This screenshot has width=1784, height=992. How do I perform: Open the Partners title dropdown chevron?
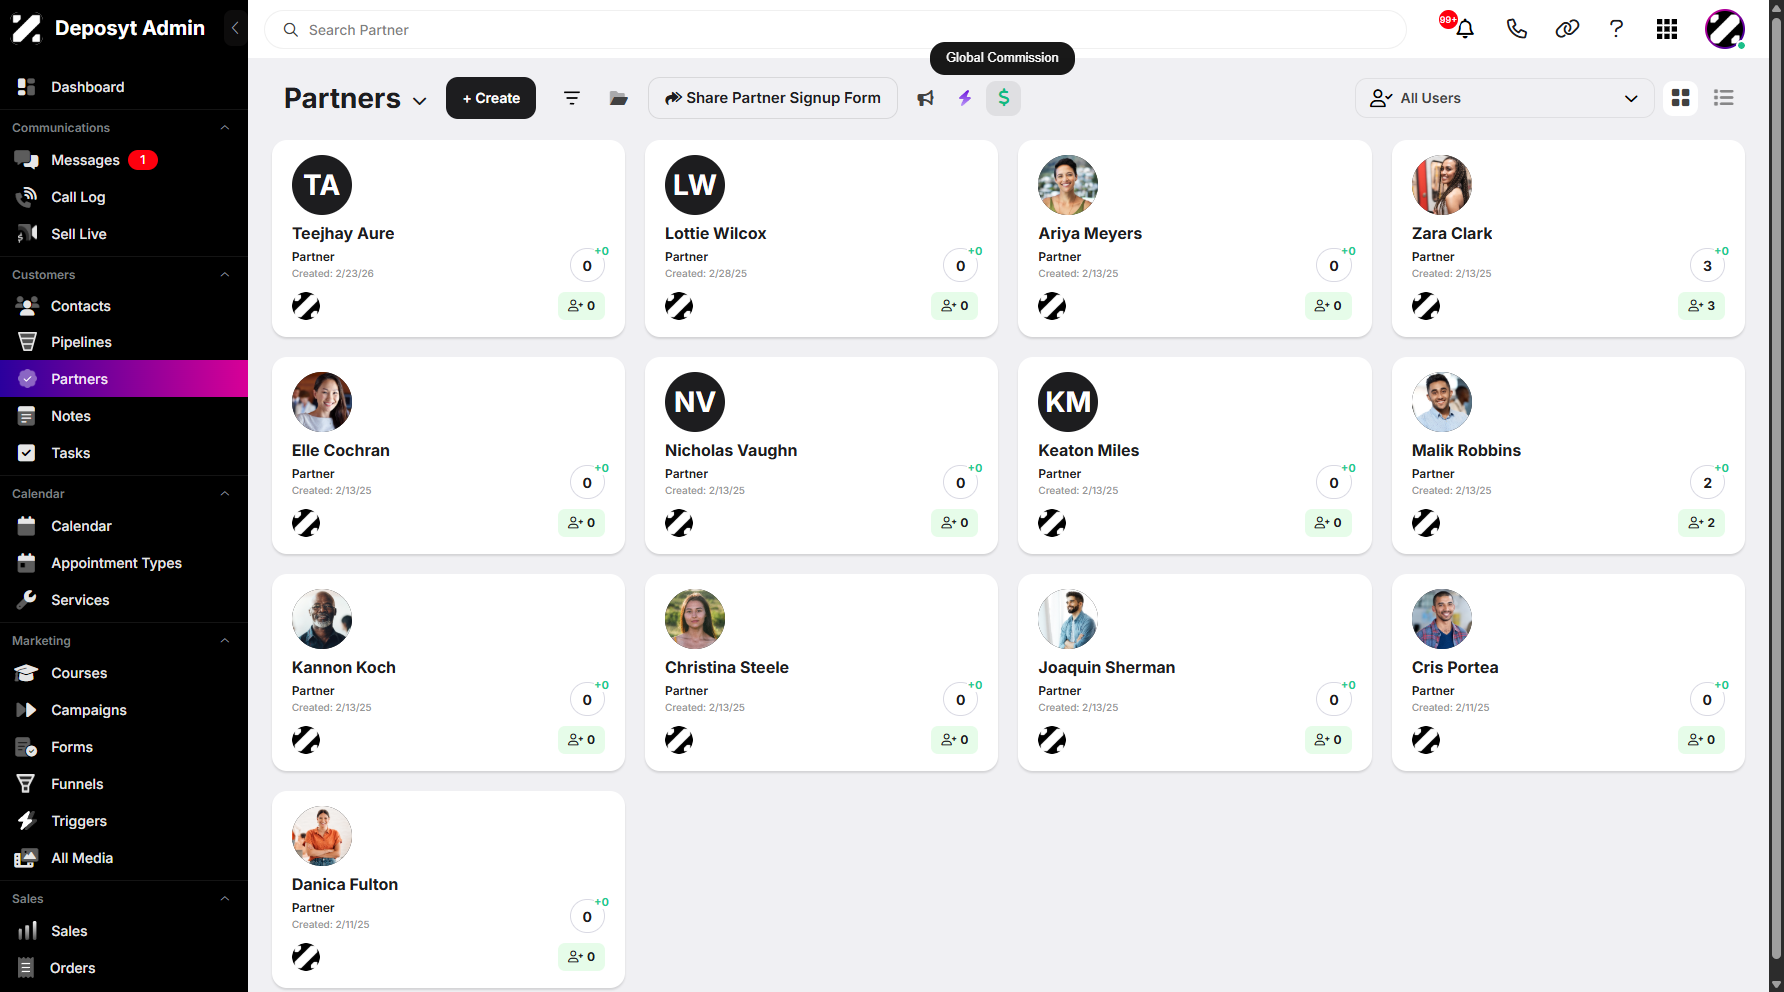(420, 101)
